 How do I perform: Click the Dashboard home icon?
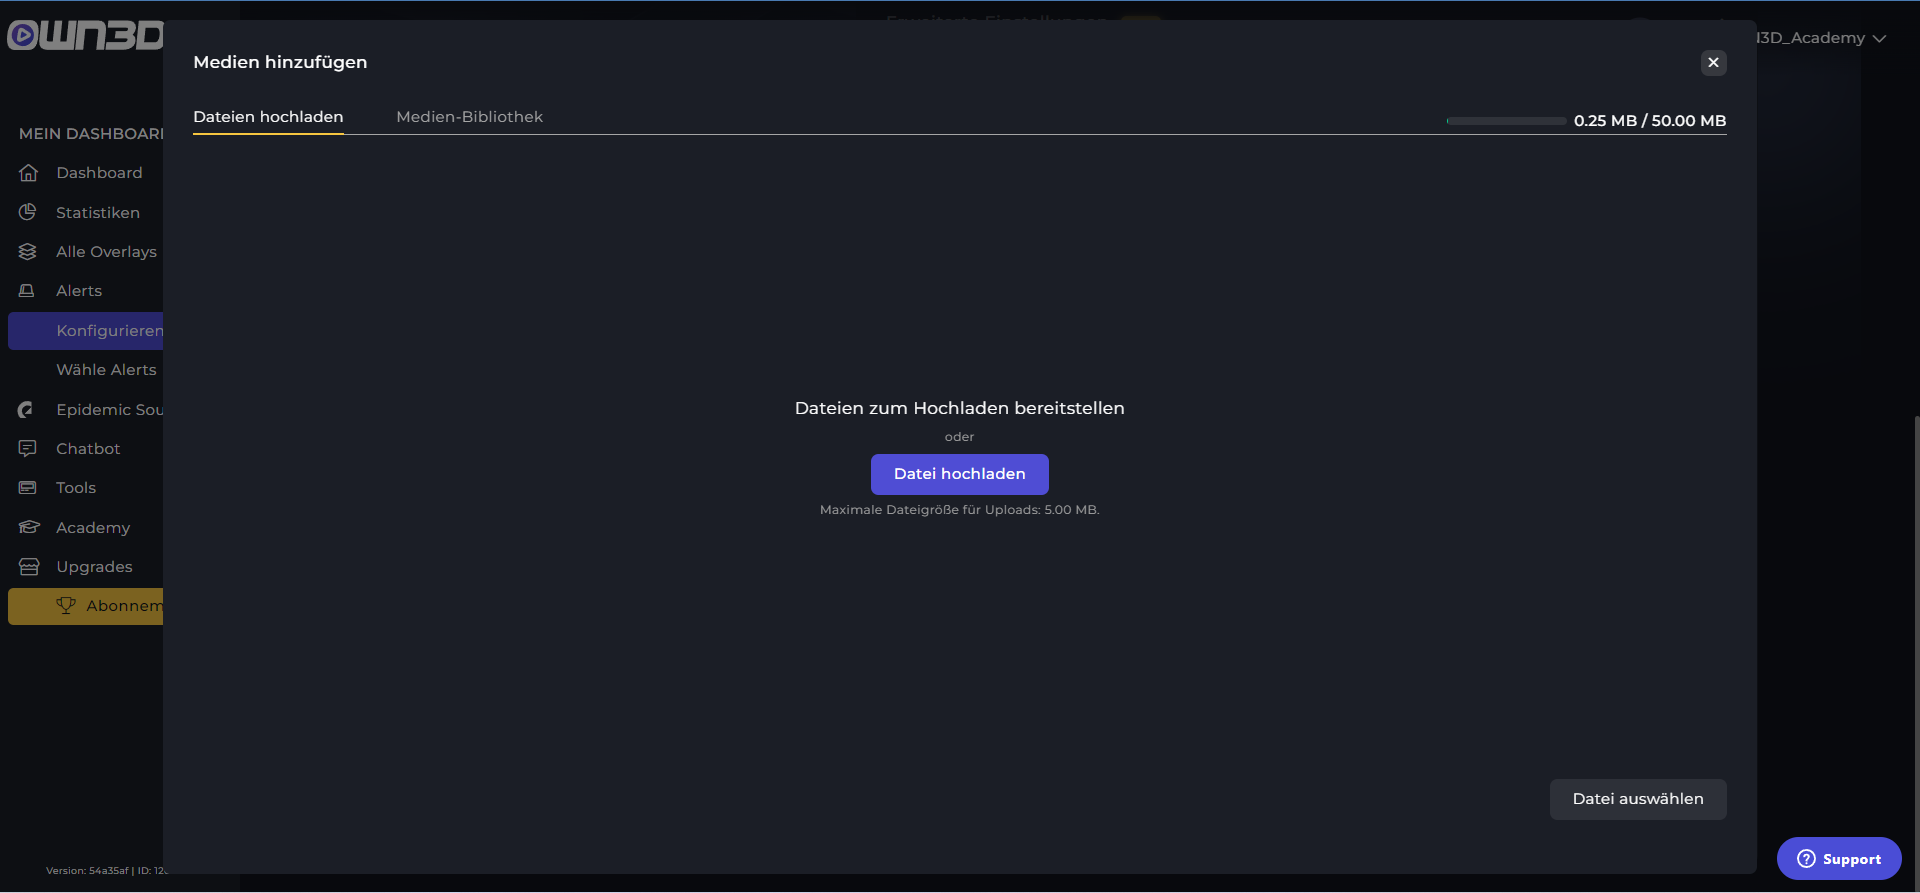(28, 173)
